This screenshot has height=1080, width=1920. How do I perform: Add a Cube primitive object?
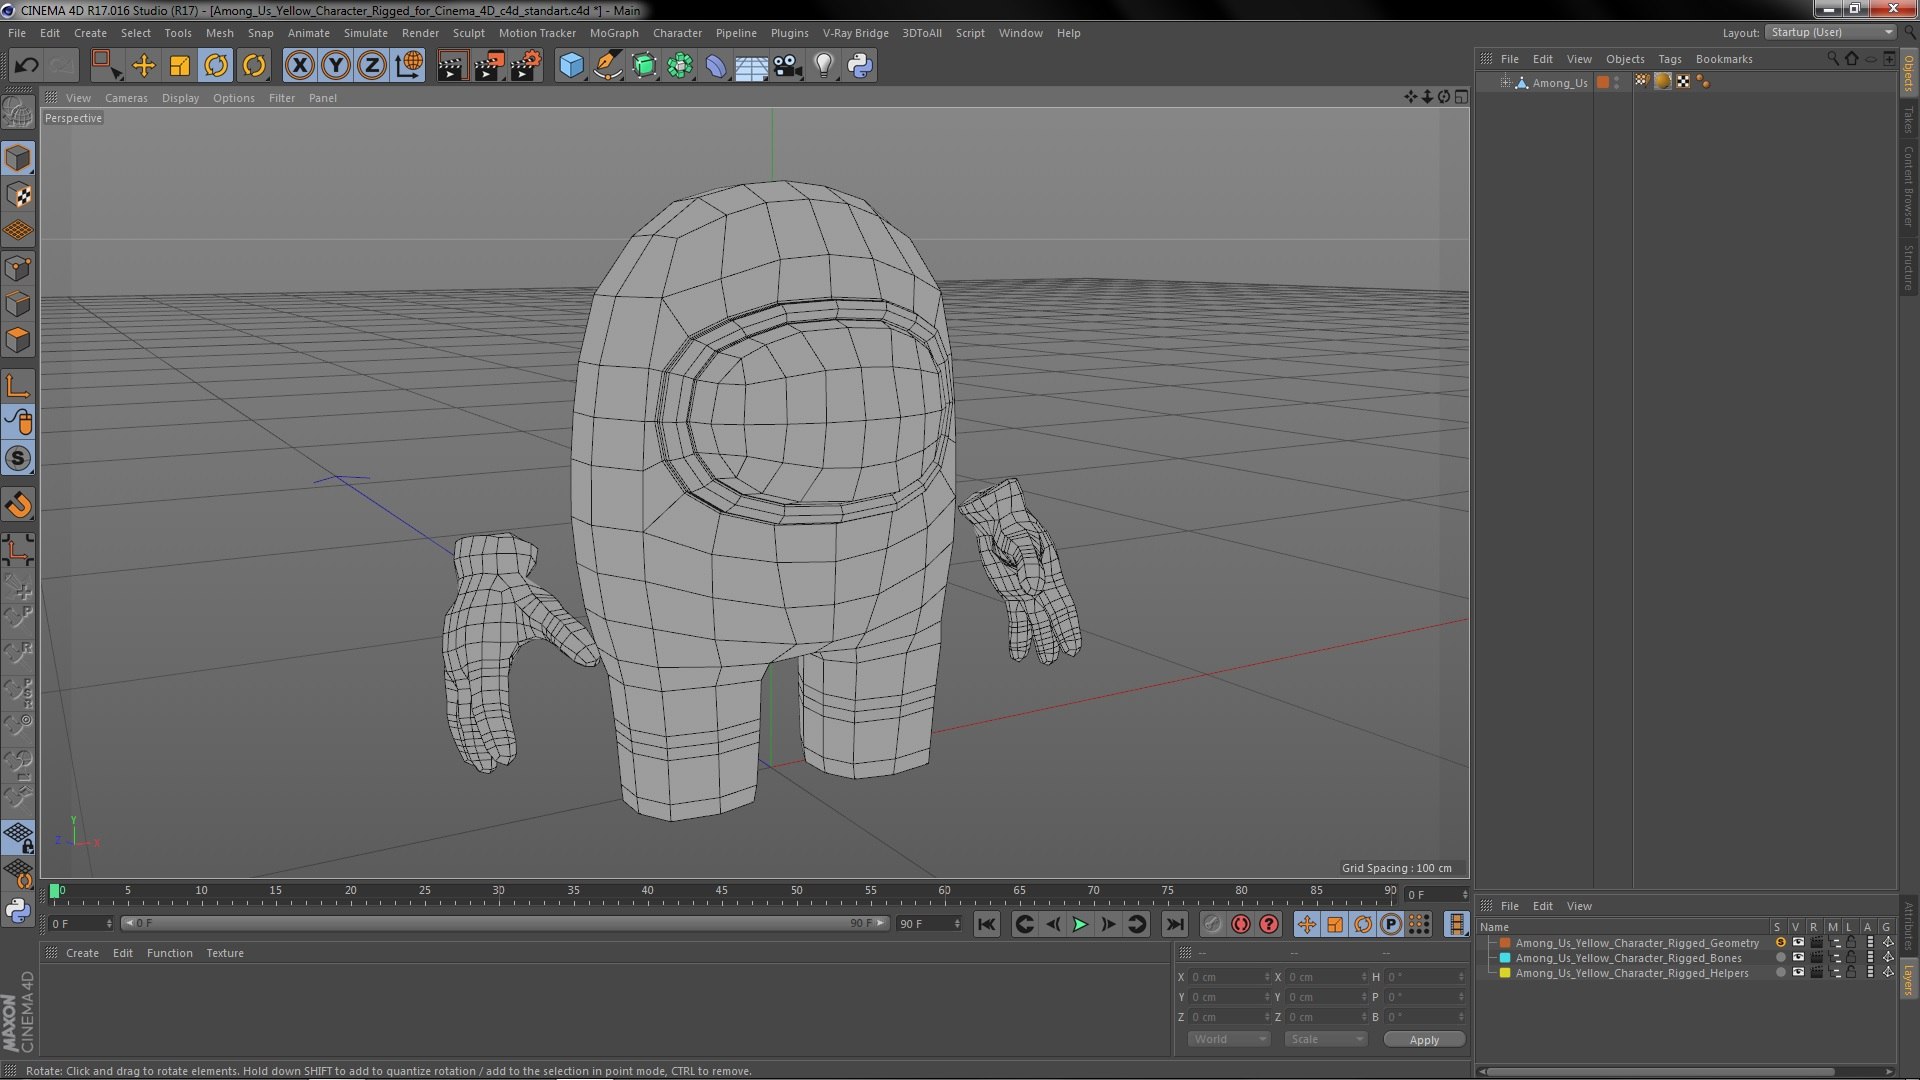[x=571, y=66]
